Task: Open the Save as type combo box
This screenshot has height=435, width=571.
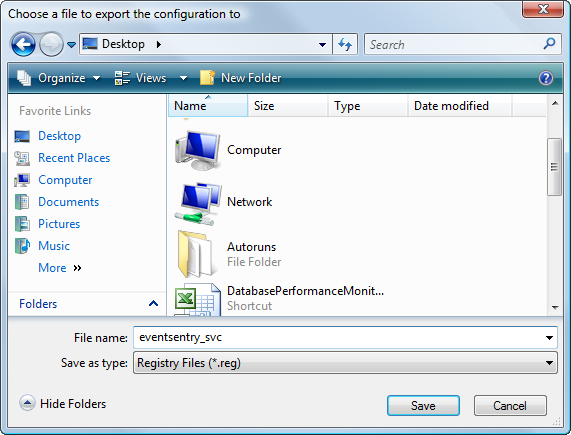Action: [x=345, y=363]
